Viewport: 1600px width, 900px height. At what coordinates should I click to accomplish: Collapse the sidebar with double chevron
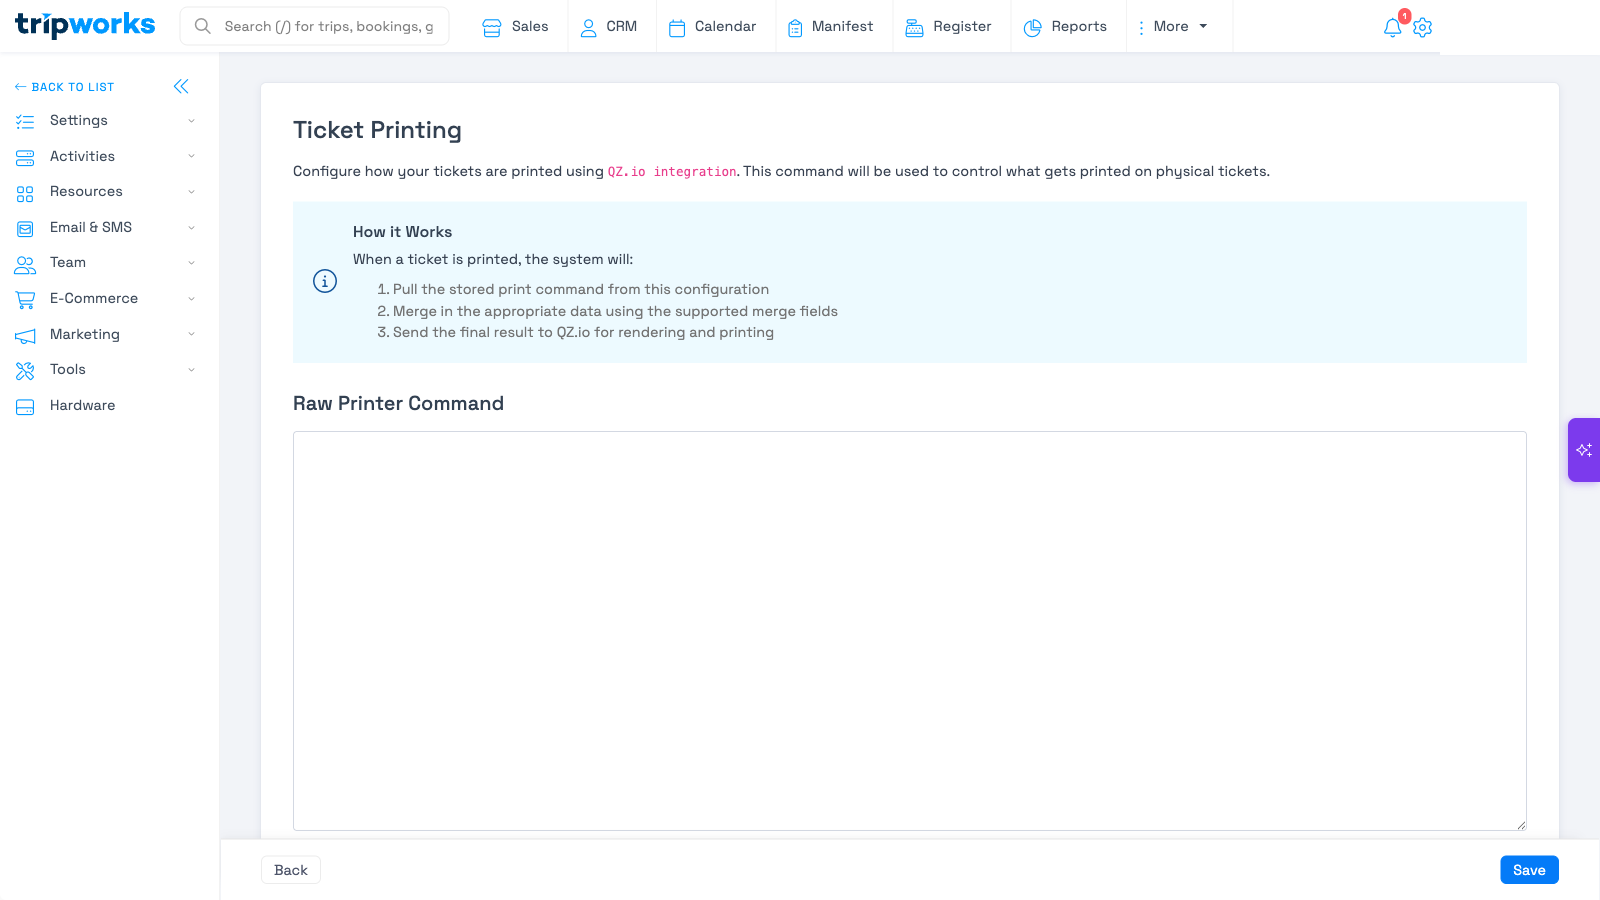tap(181, 87)
